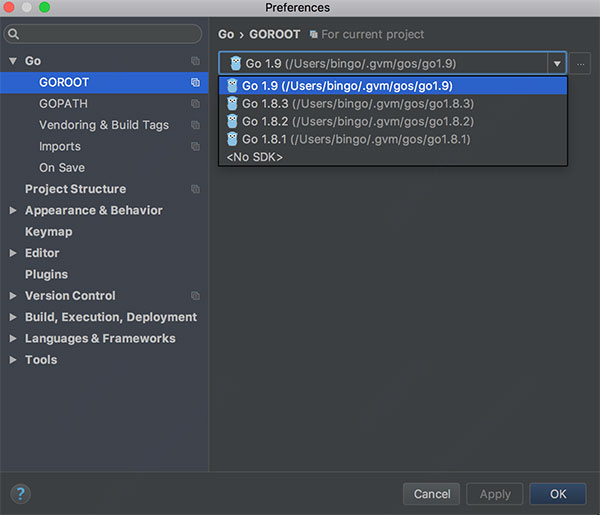The width and height of the screenshot is (600, 515).
Task: Open Project Structure settings
Action: tap(75, 189)
